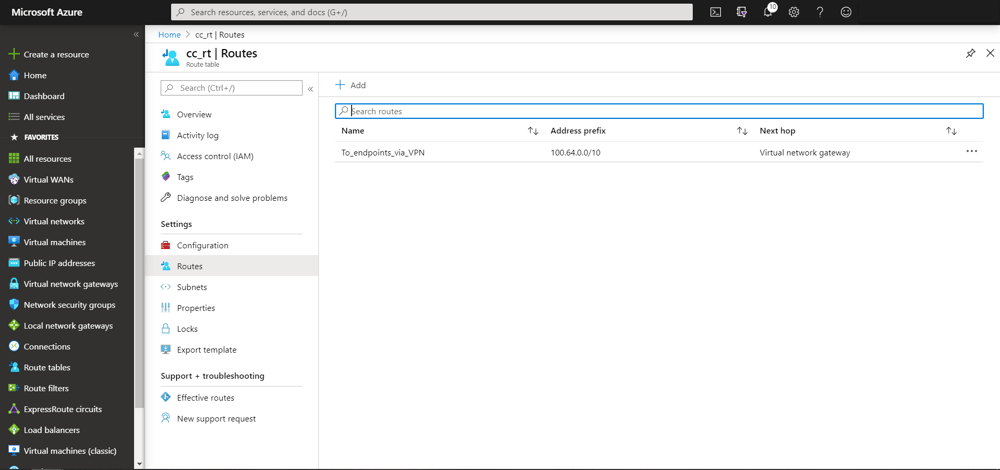The width and height of the screenshot is (1000, 470).
Task: Click Network security groups shield icon
Action: 13,305
